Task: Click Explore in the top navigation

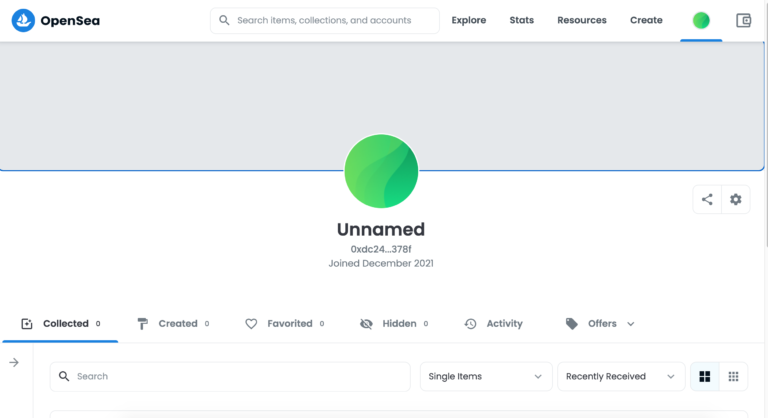Action: point(468,20)
